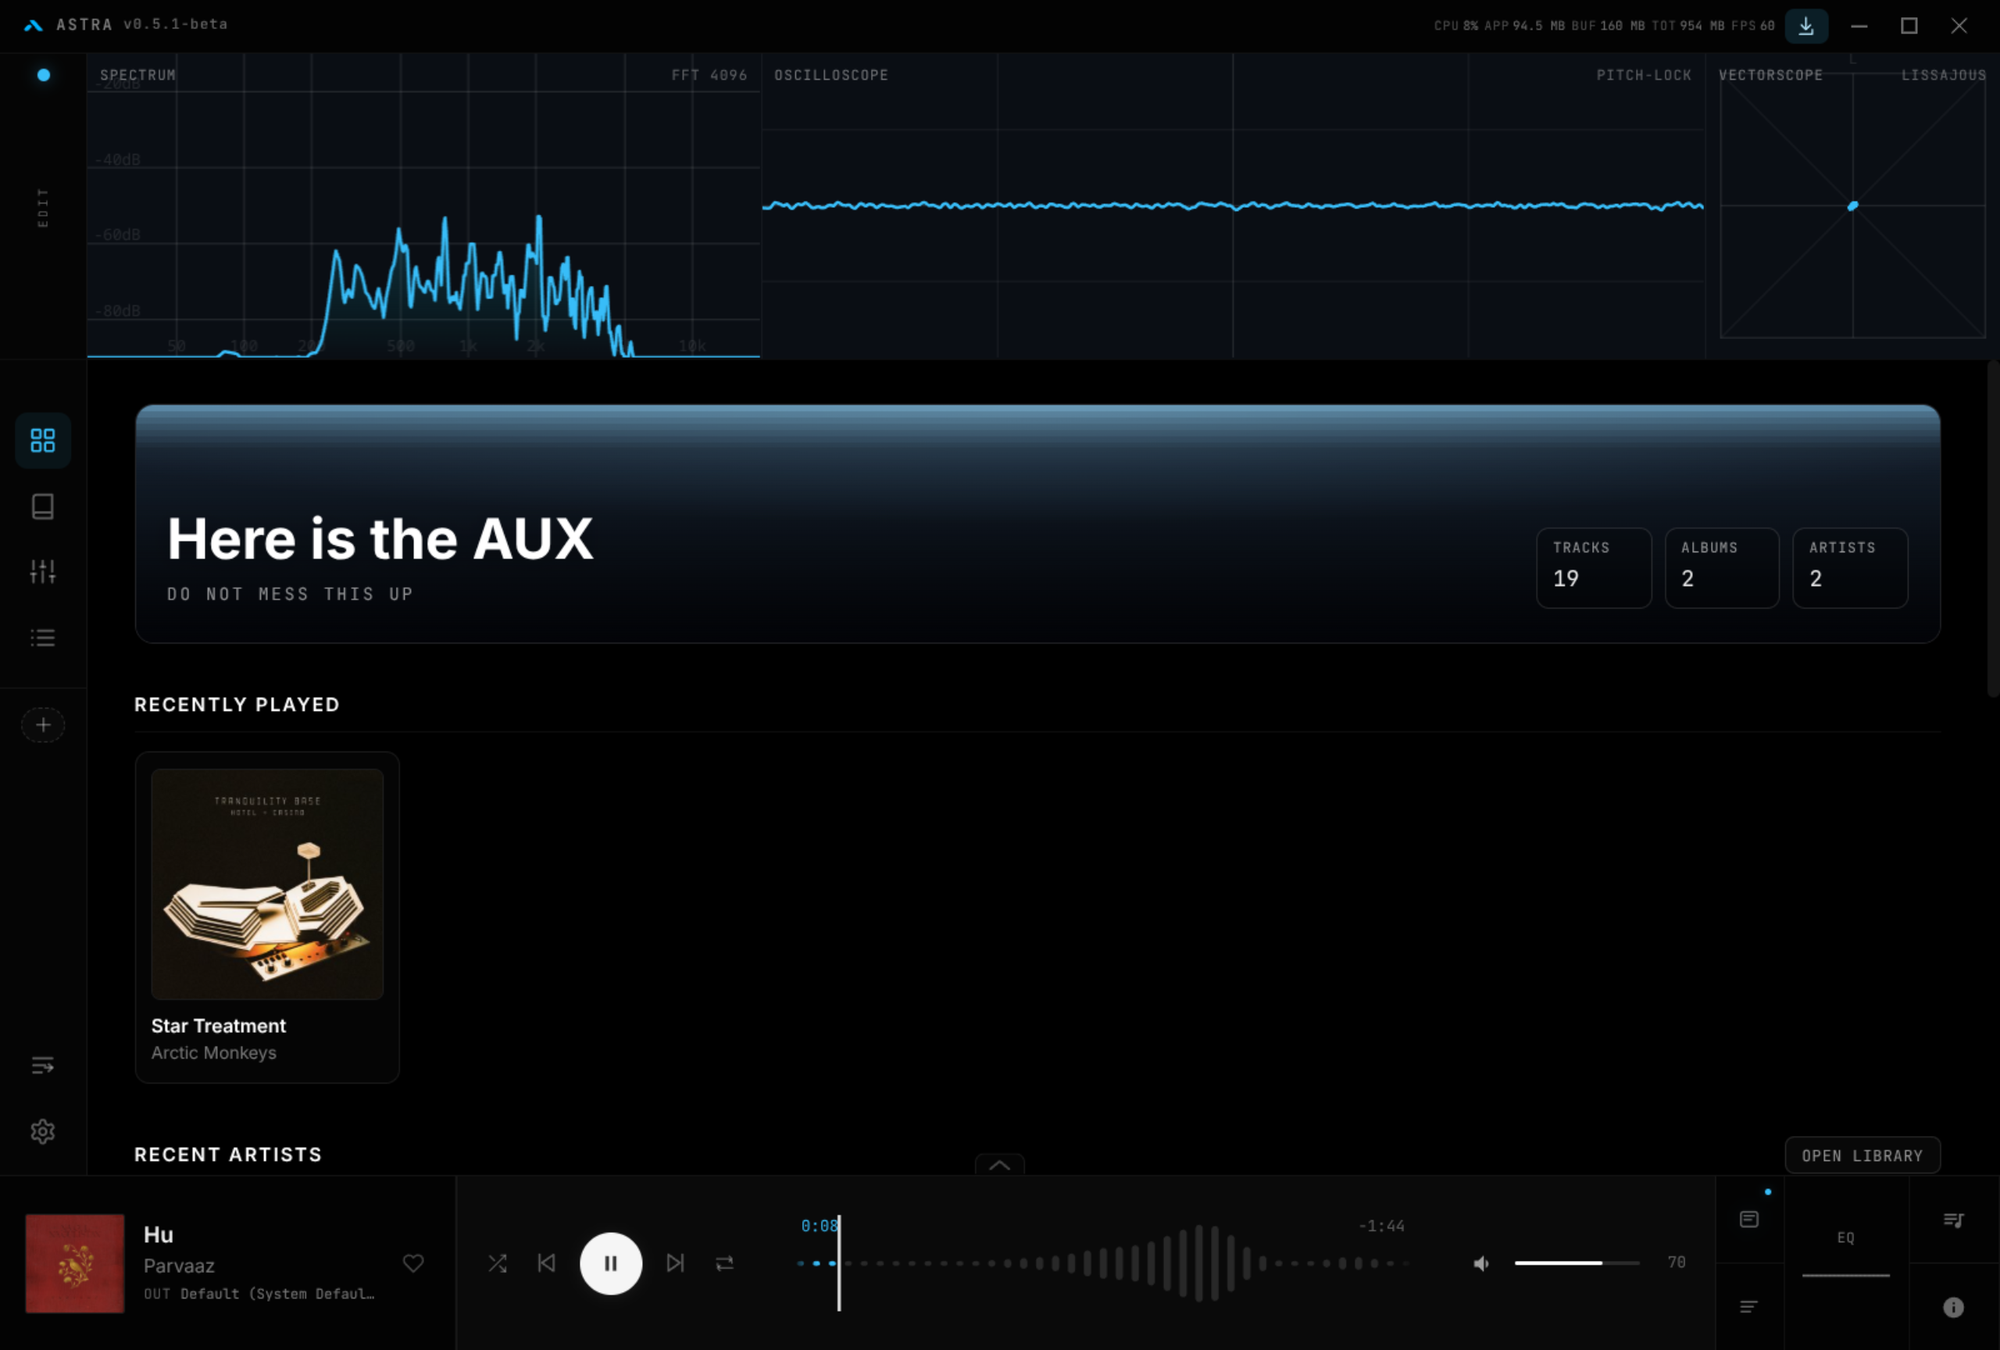Mute volume with speaker icon
2000x1350 pixels.
[1481, 1264]
